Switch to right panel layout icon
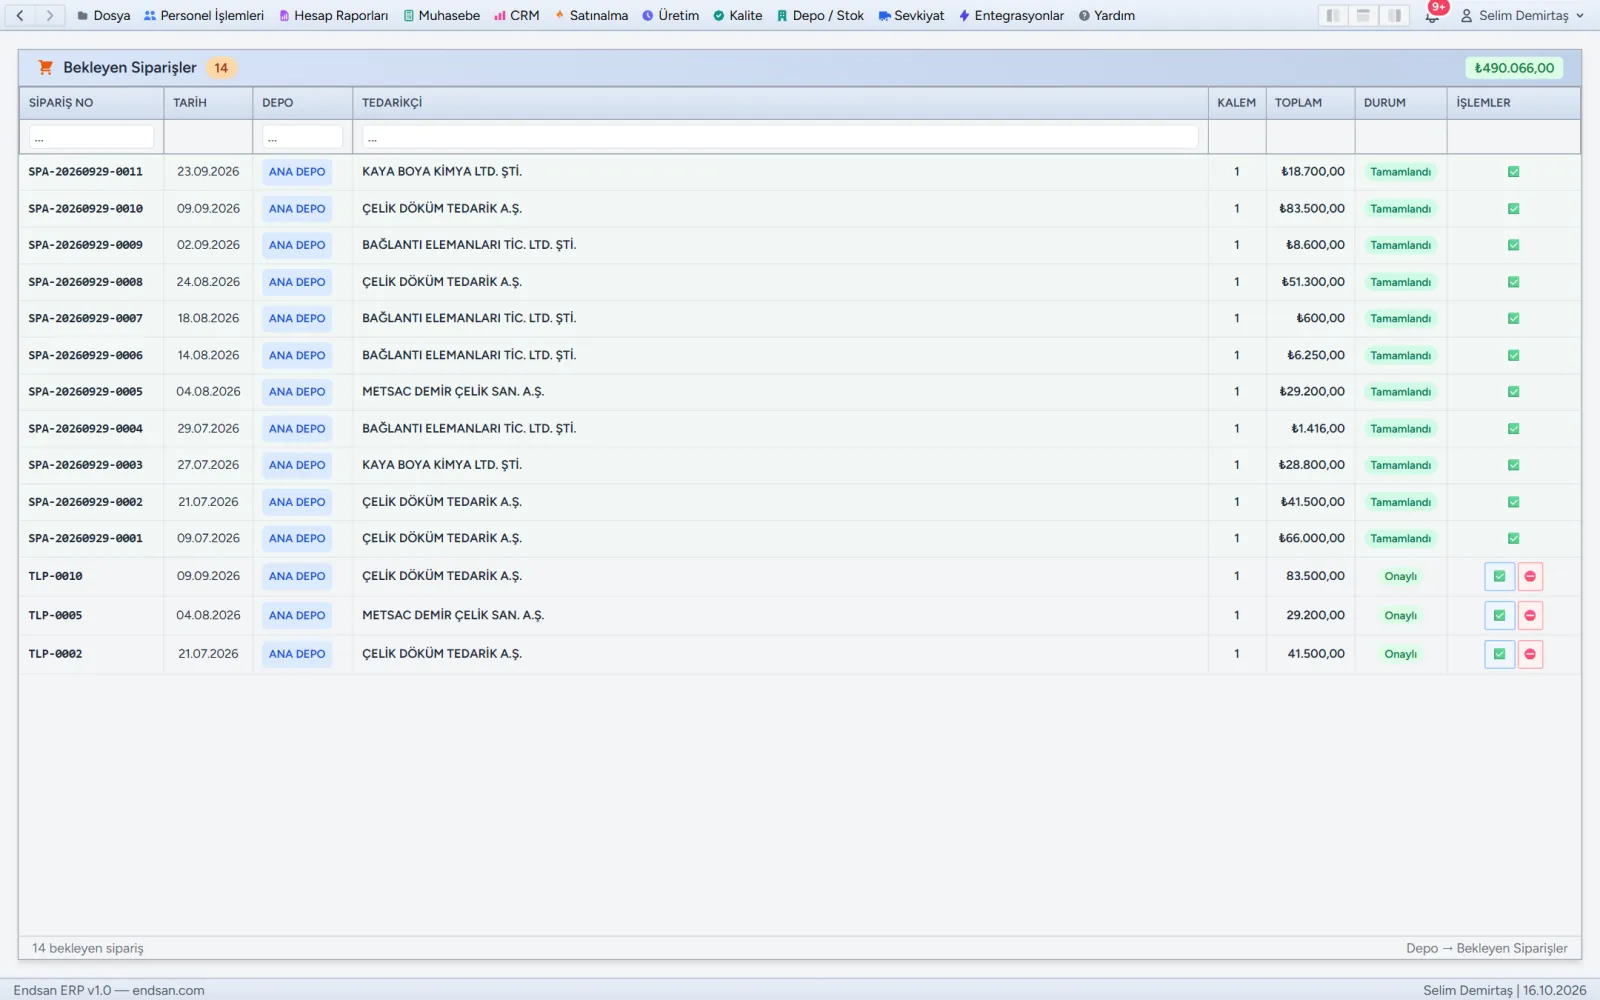The width and height of the screenshot is (1600, 1000). coord(1394,16)
